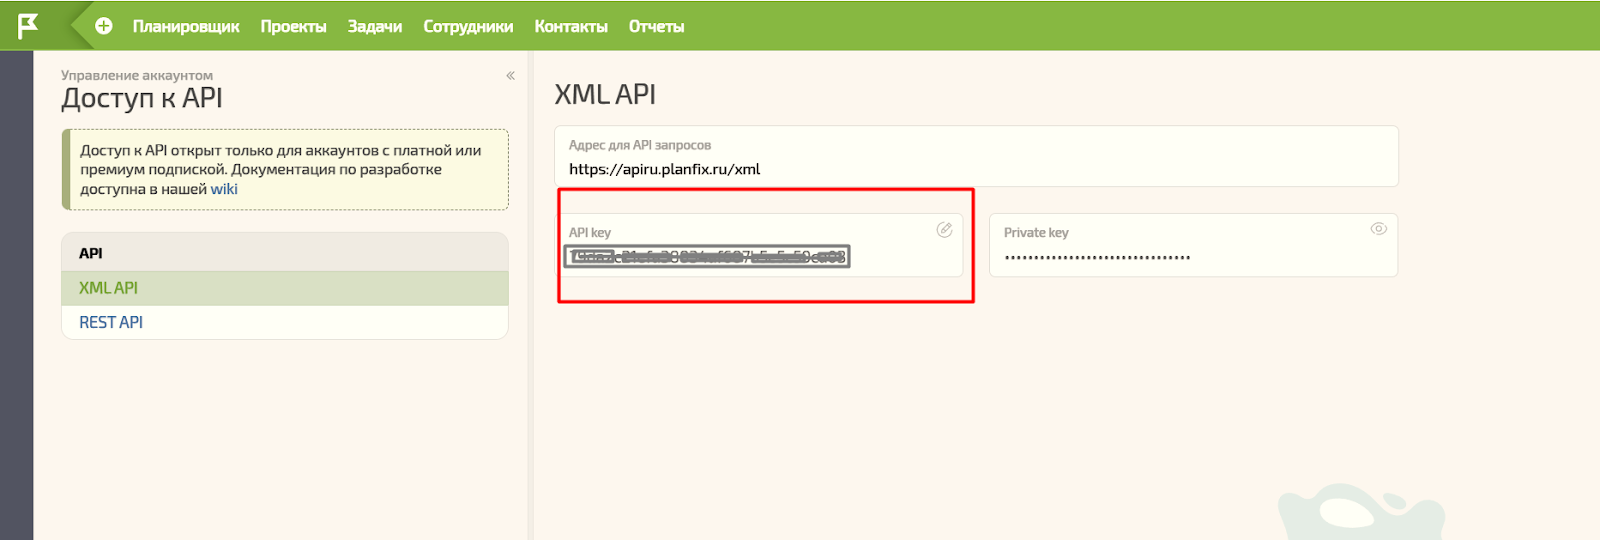Select REST API in the sidebar

(285, 322)
